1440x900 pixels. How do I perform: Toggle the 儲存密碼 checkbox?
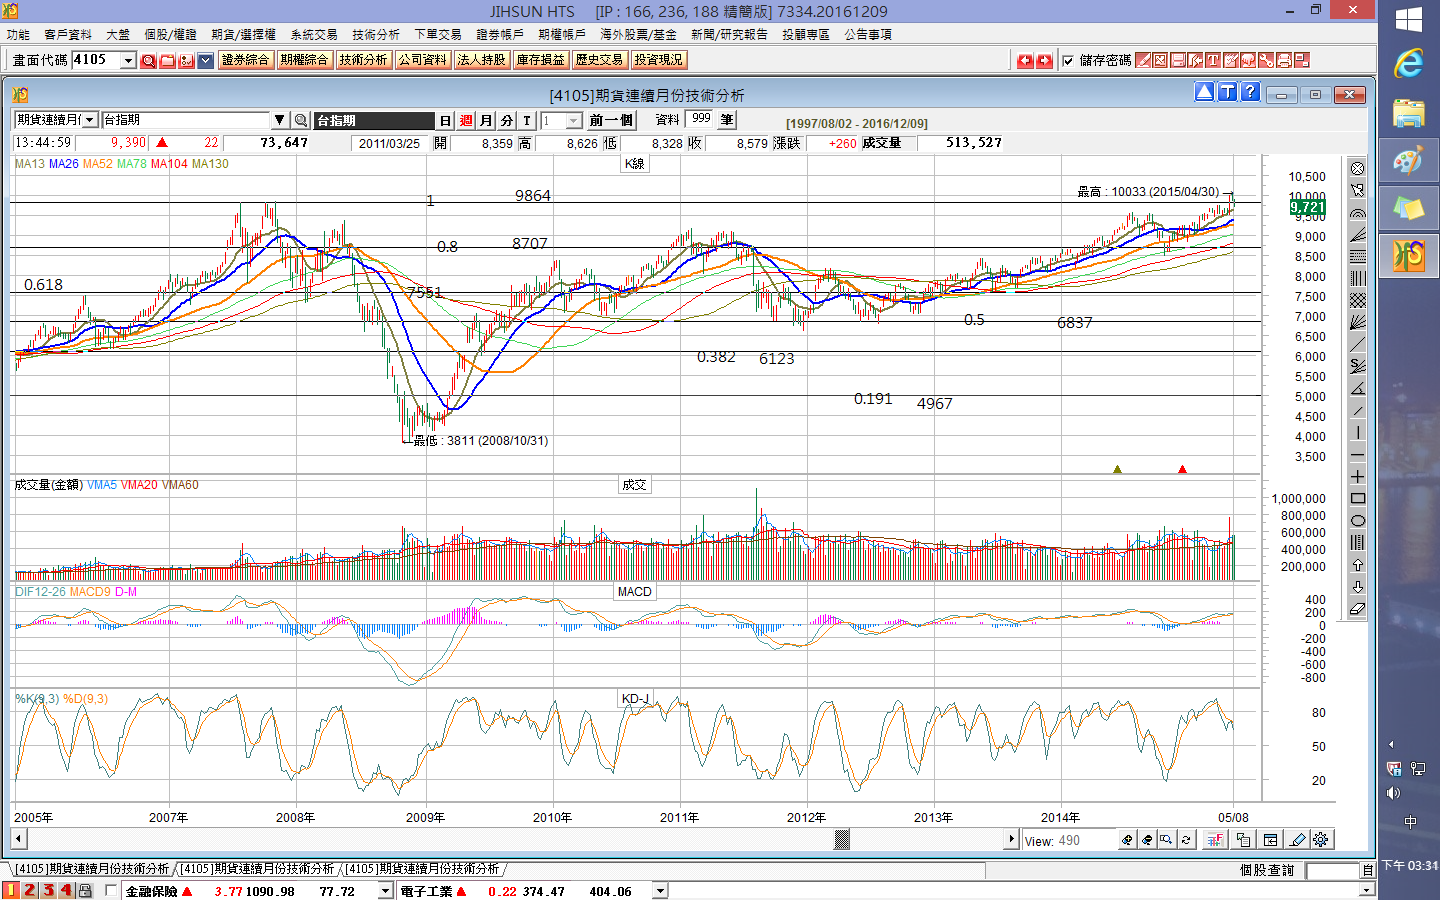click(1068, 61)
